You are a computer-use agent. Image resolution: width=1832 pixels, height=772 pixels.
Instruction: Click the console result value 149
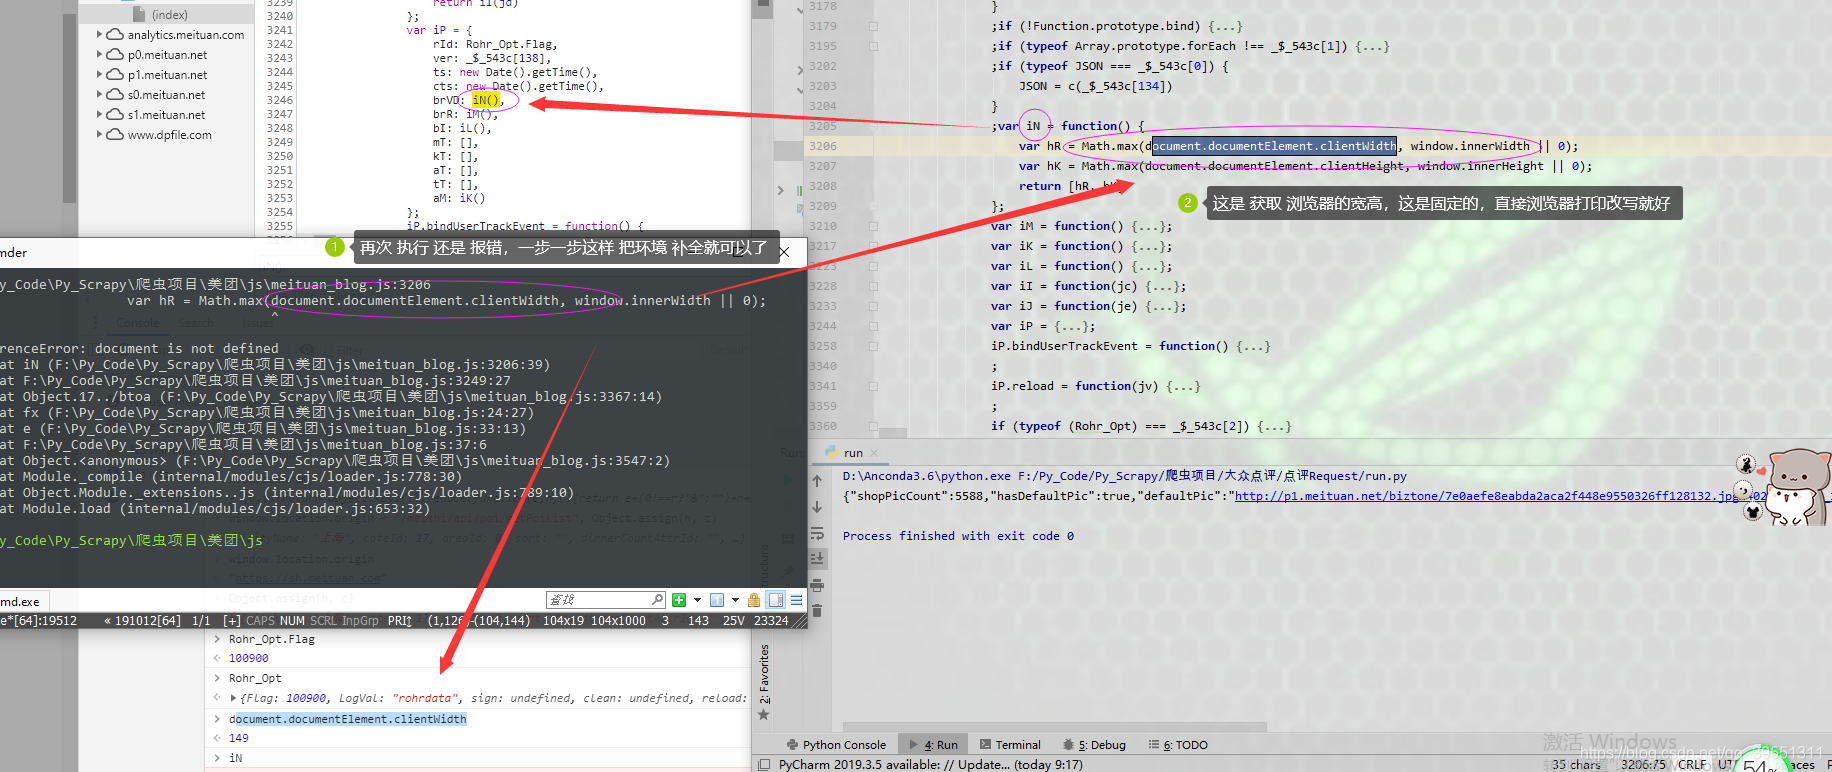[239, 738]
